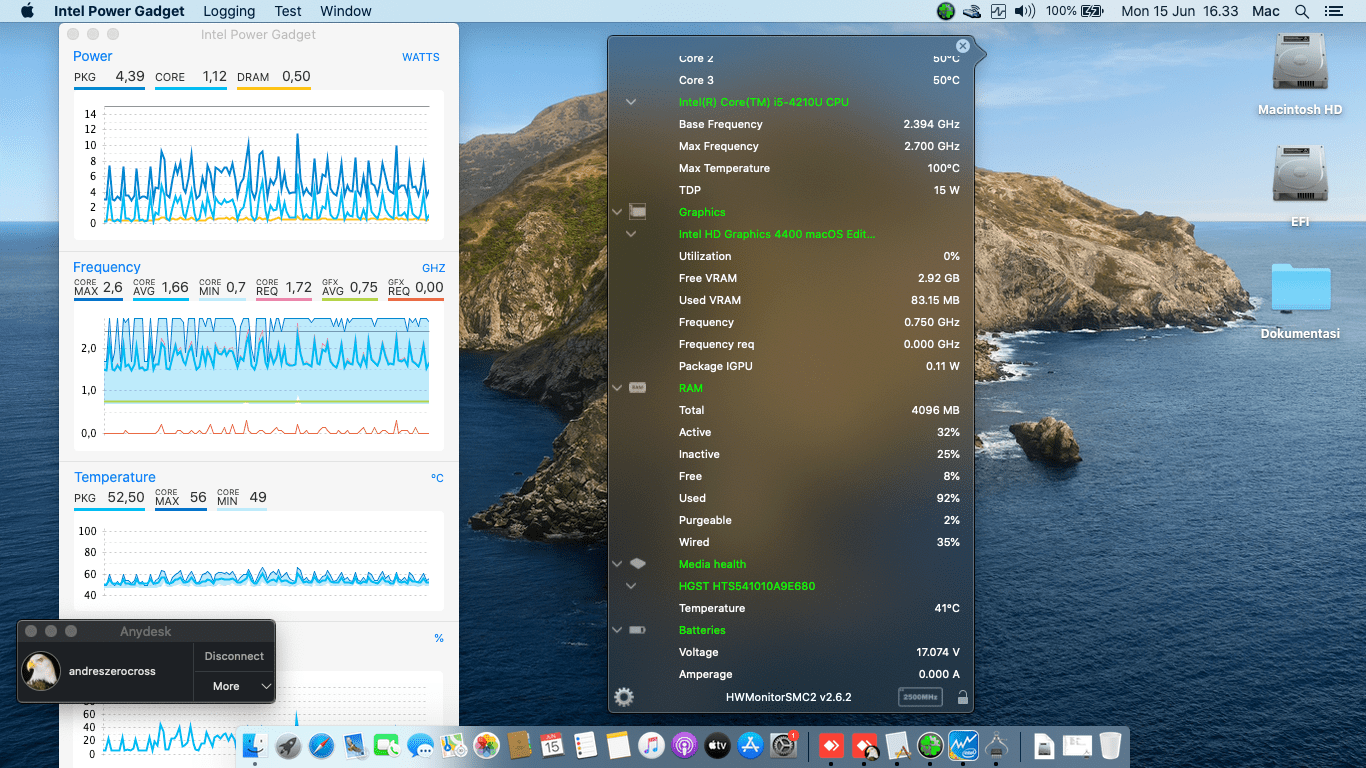This screenshot has height=768, width=1366.
Task: Open Music from the Dock
Action: [x=651, y=745]
